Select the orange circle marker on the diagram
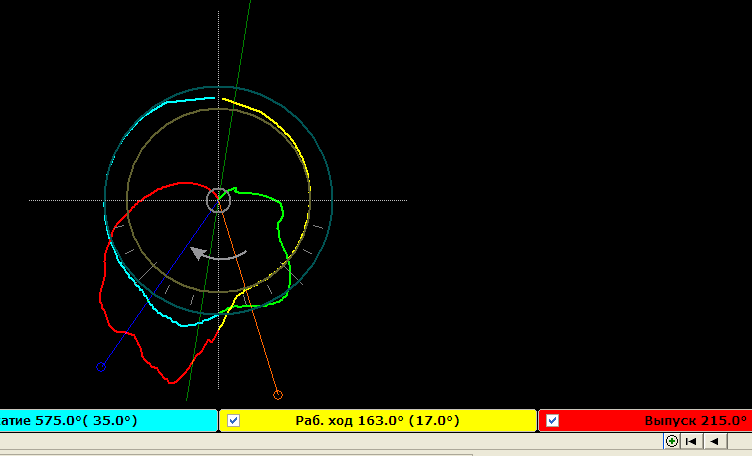Screen dimensions: 752x456 click(x=278, y=395)
